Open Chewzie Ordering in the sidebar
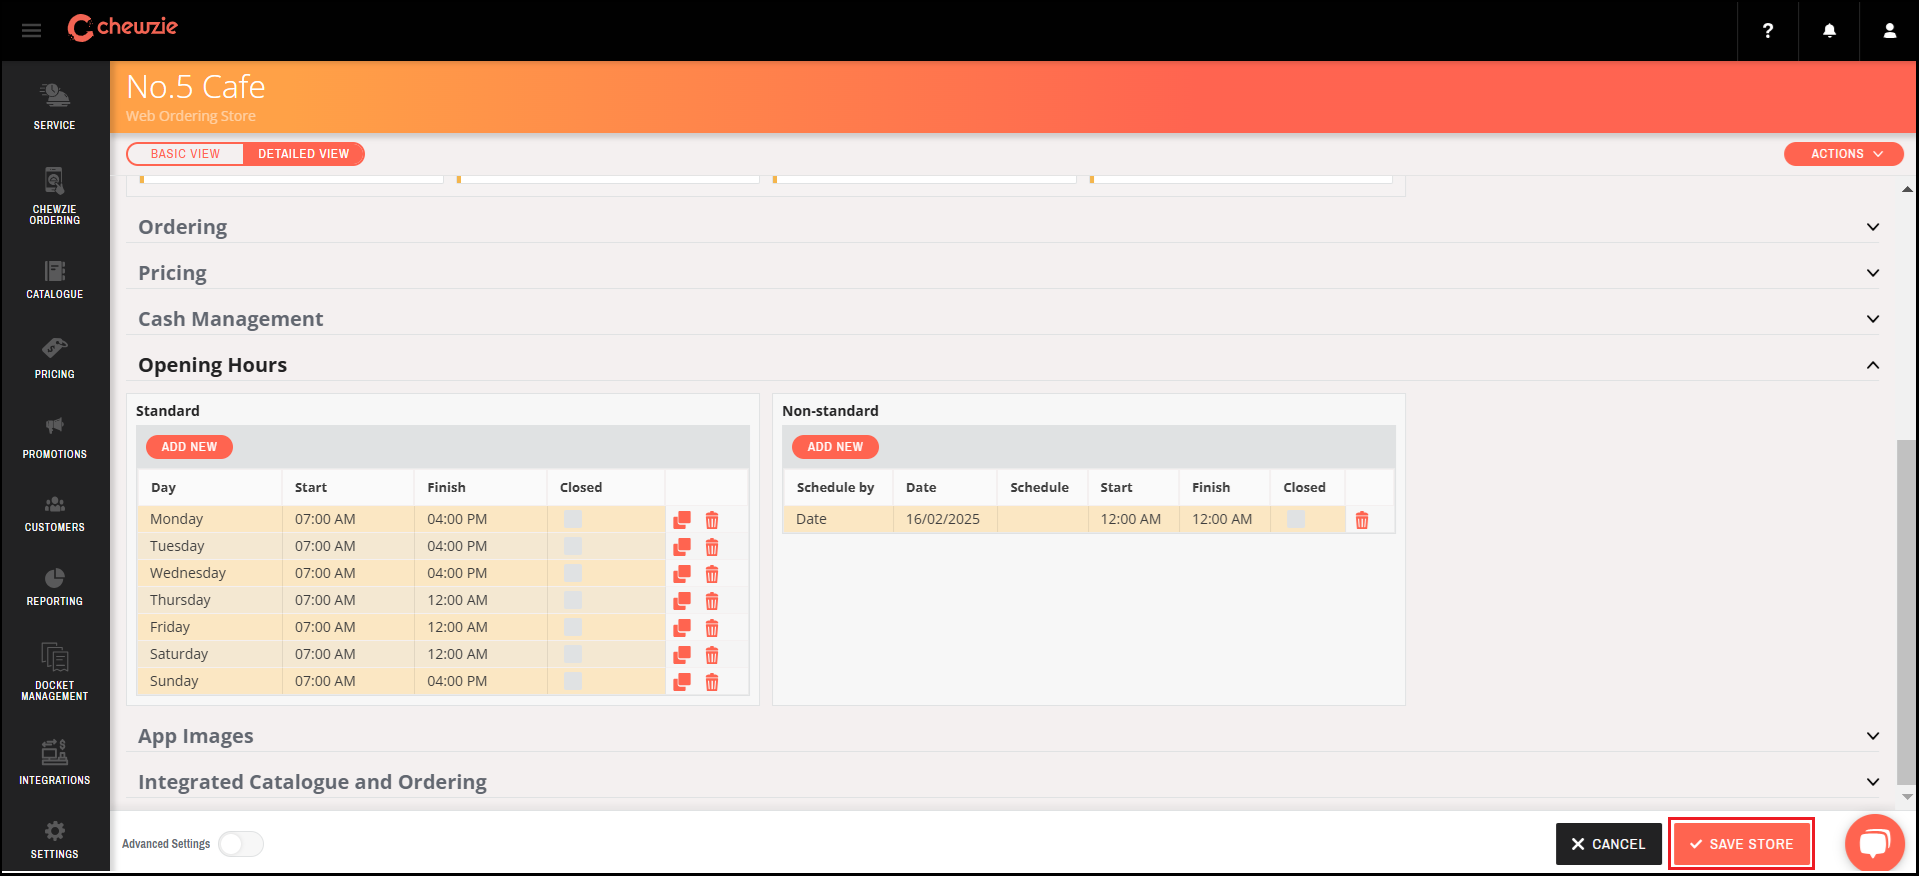The image size is (1919, 877). 55,197
